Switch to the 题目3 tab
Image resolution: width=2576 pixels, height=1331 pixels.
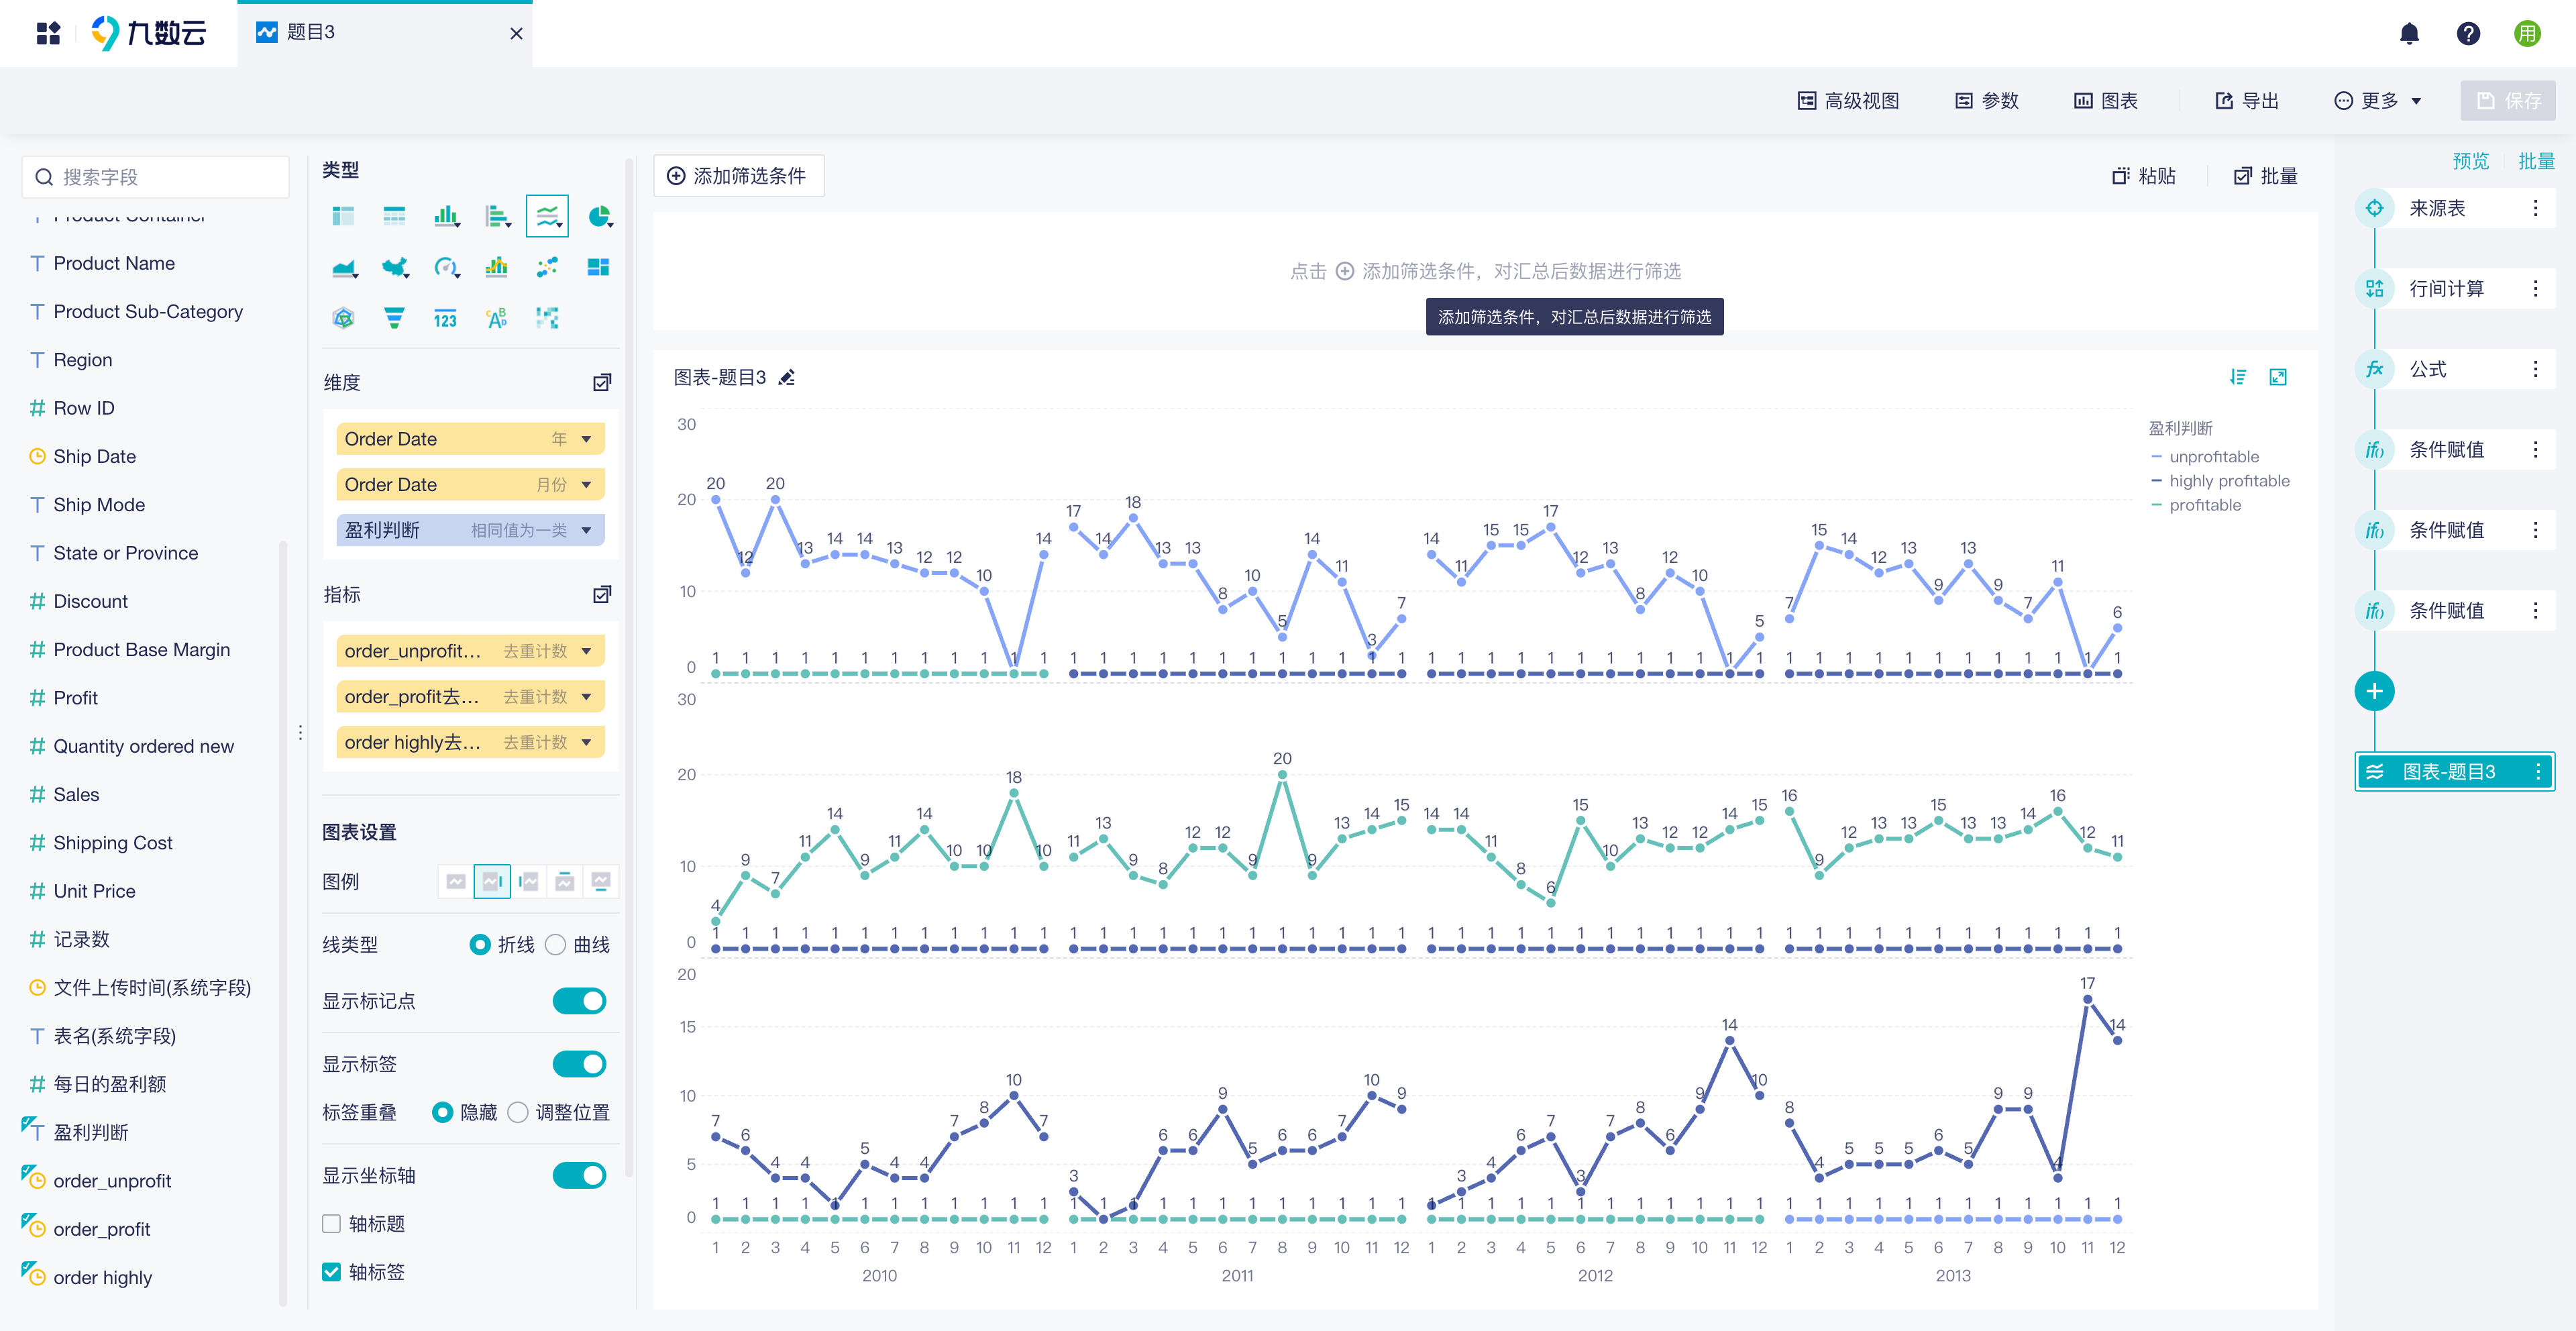pos(384,33)
